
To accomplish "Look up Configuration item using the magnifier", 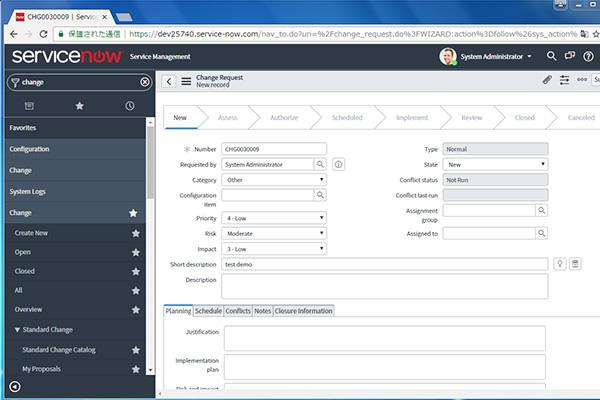I will click(x=320, y=195).
